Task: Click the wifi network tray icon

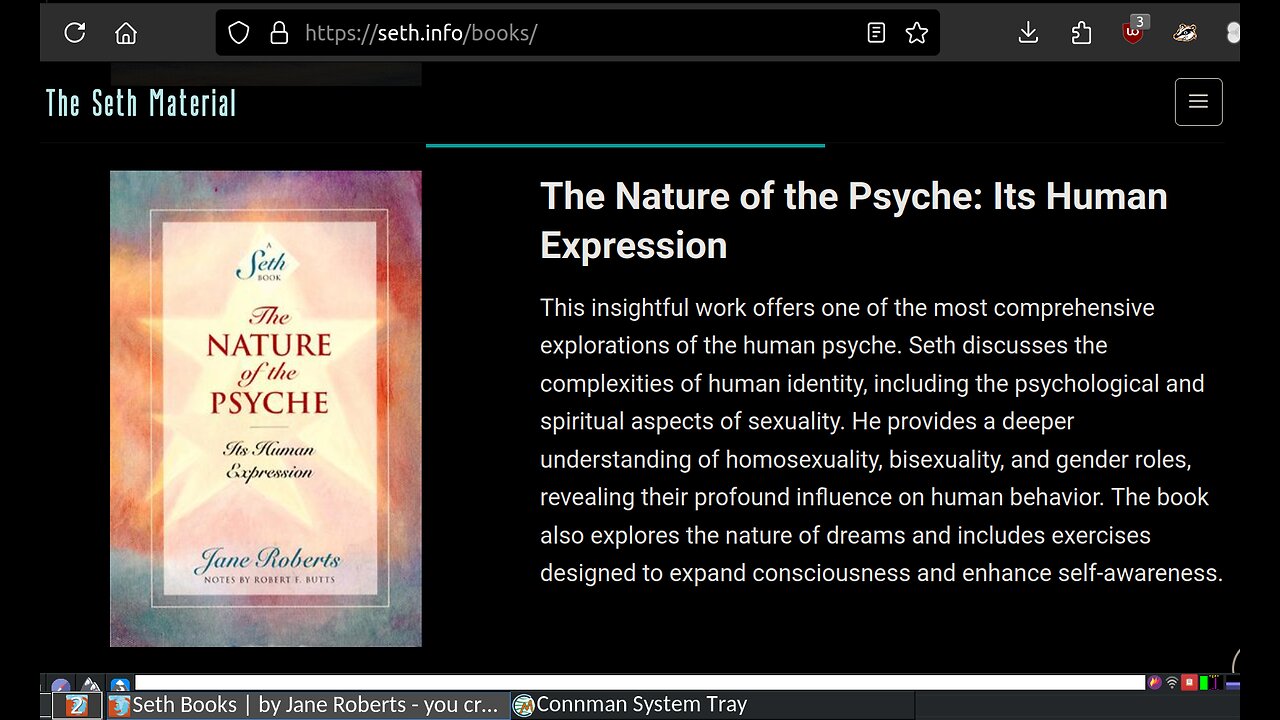Action: point(1172,683)
